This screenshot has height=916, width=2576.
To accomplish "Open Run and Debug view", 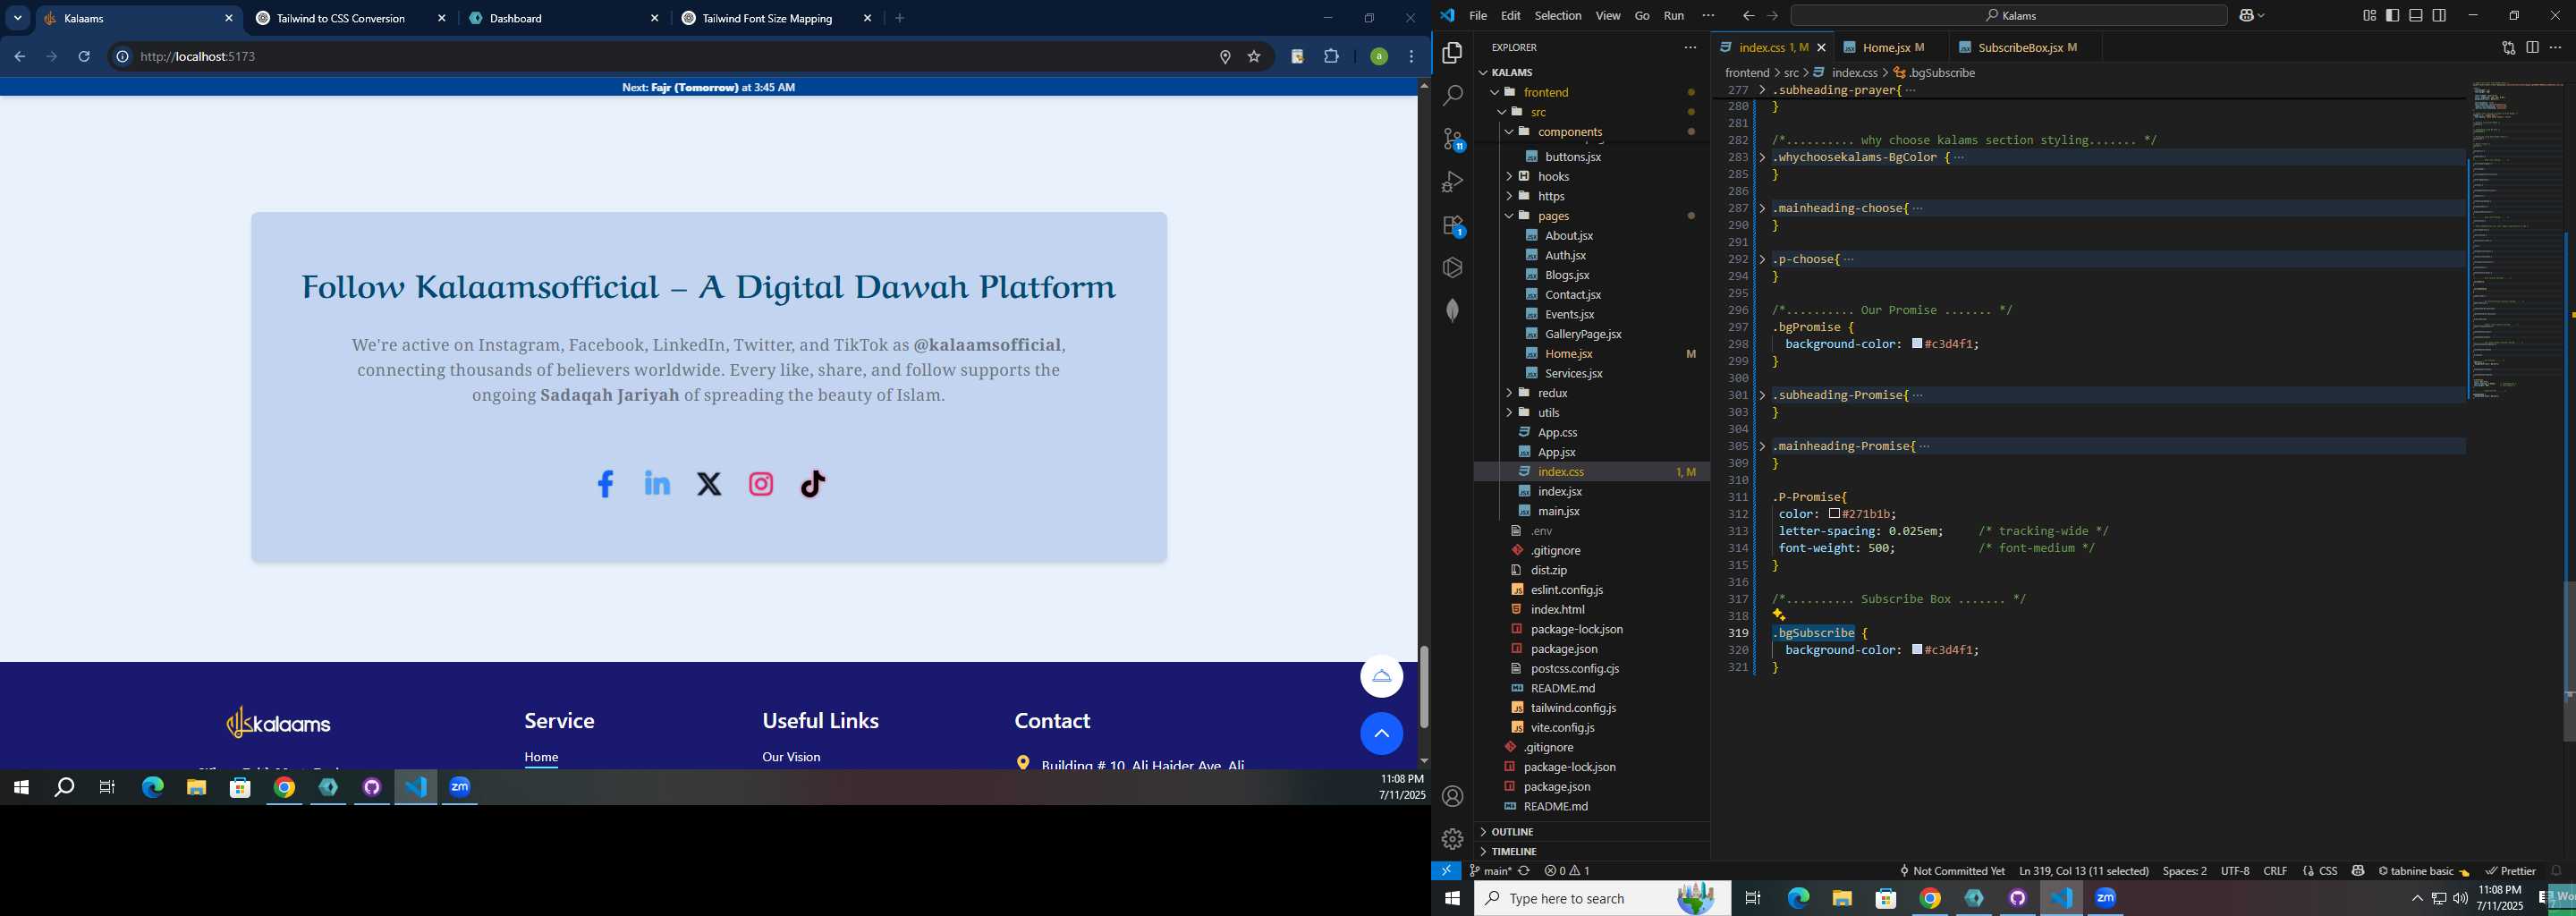I will 1452,182.
